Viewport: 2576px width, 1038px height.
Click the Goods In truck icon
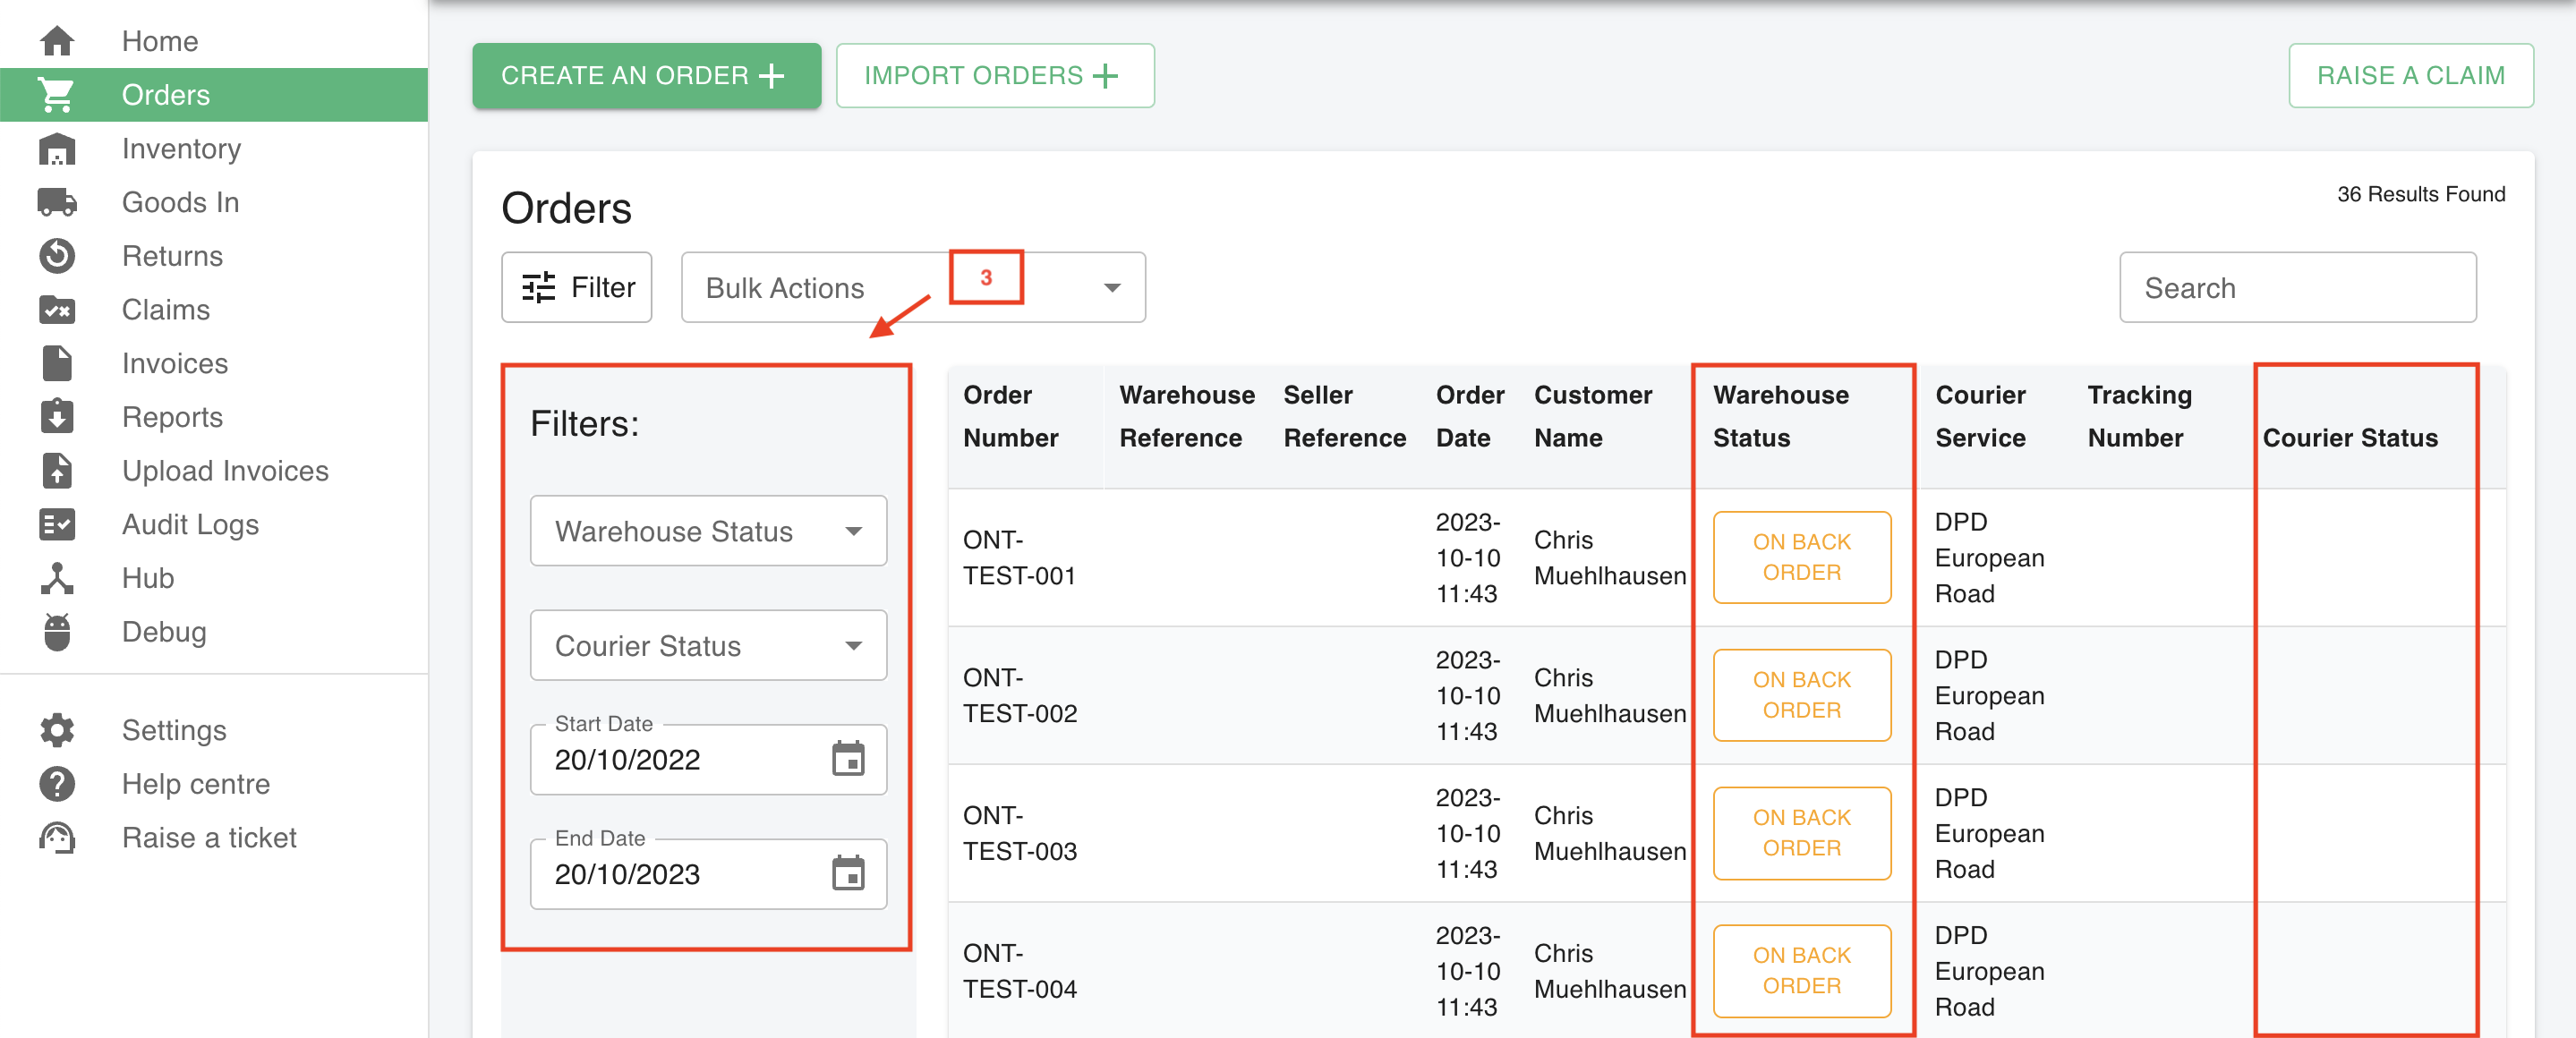tap(57, 202)
